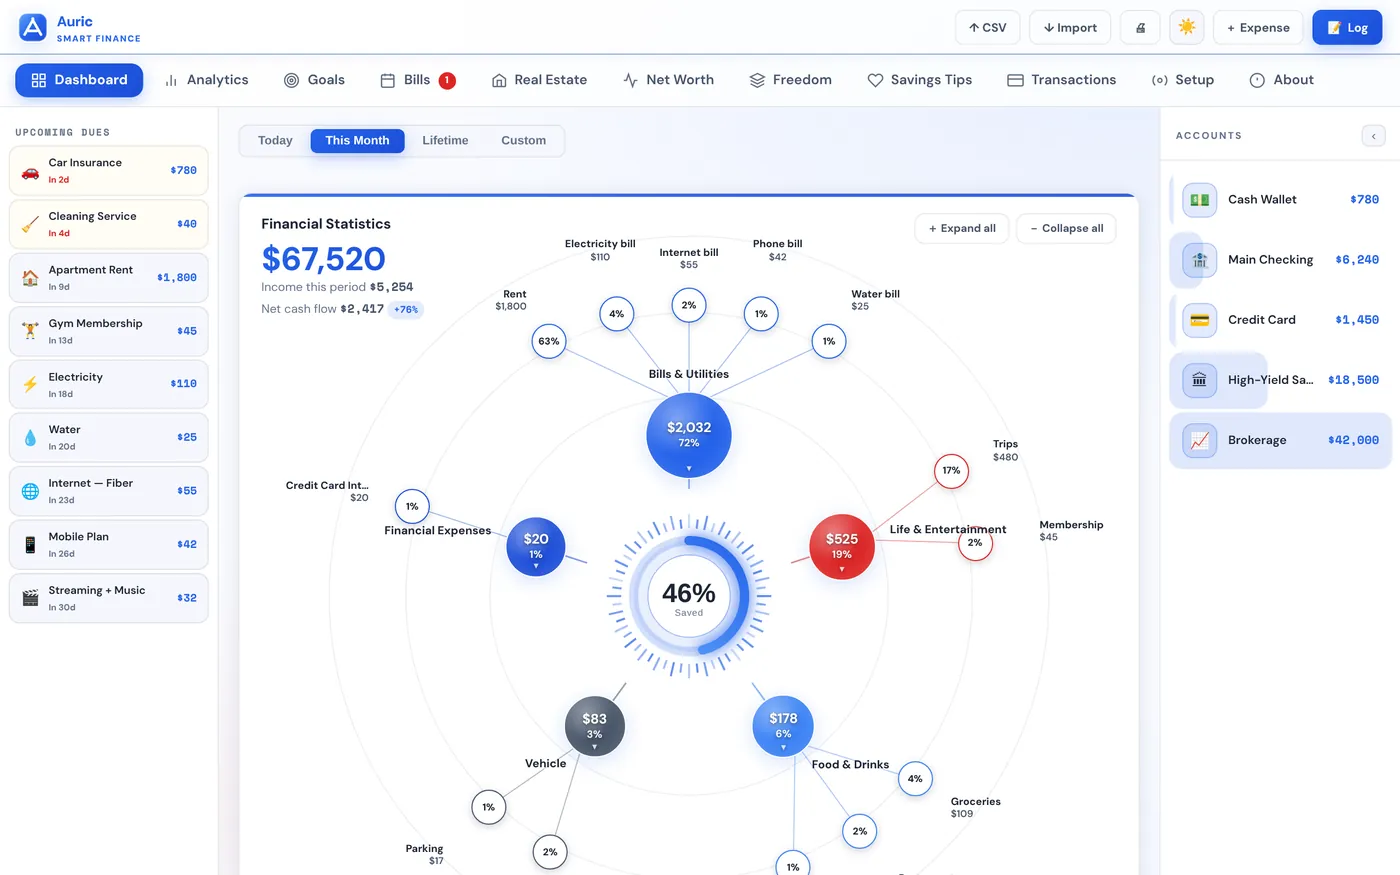This screenshot has height=875, width=1400.
Task: Click the Streaming + Music clapperboard icon
Action: (x=30, y=598)
